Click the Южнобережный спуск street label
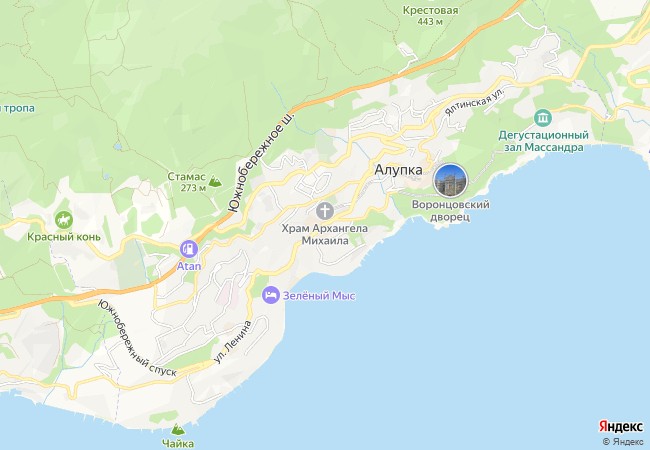Image resolution: width=650 pixels, height=450 pixels. [138, 339]
